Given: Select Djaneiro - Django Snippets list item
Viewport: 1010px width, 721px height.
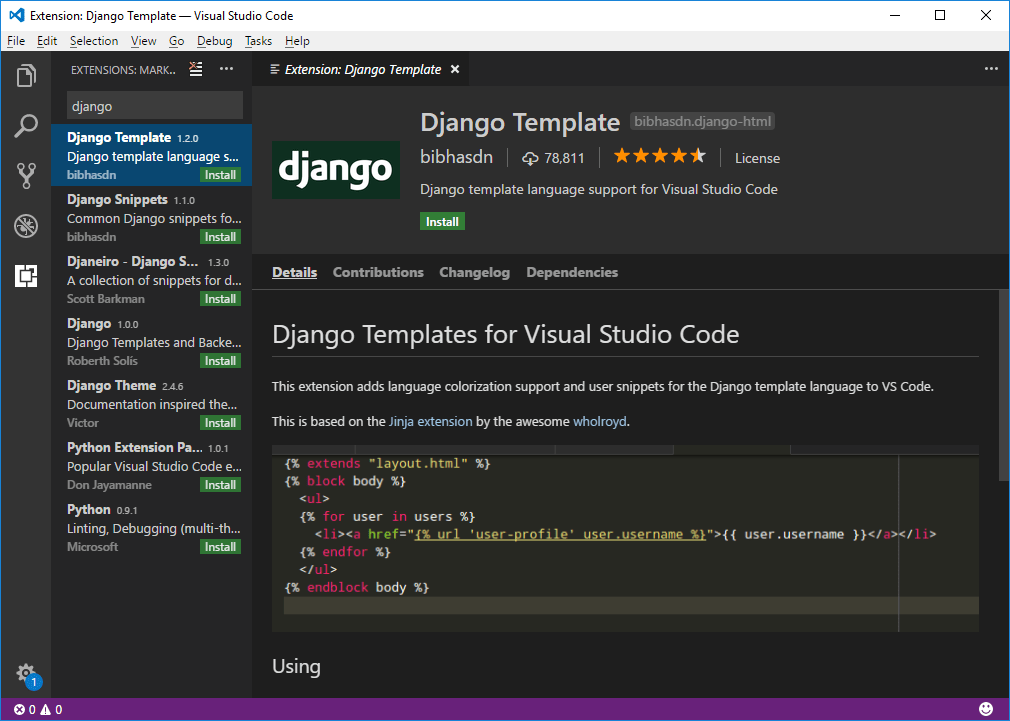Looking at the screenshot, I should (151, 279).
